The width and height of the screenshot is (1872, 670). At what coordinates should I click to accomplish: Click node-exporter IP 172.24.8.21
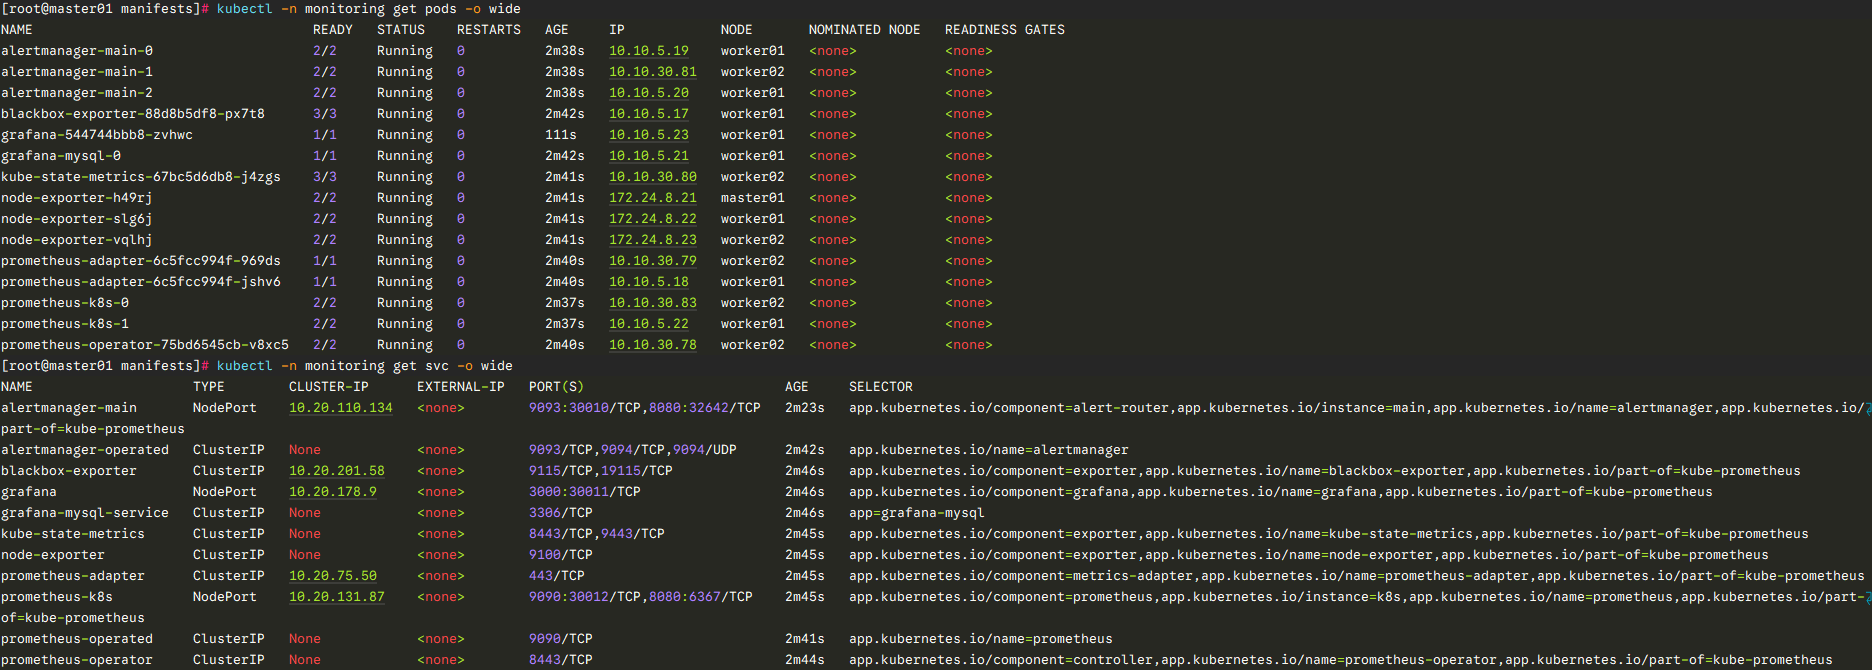(x=652, y=198)
